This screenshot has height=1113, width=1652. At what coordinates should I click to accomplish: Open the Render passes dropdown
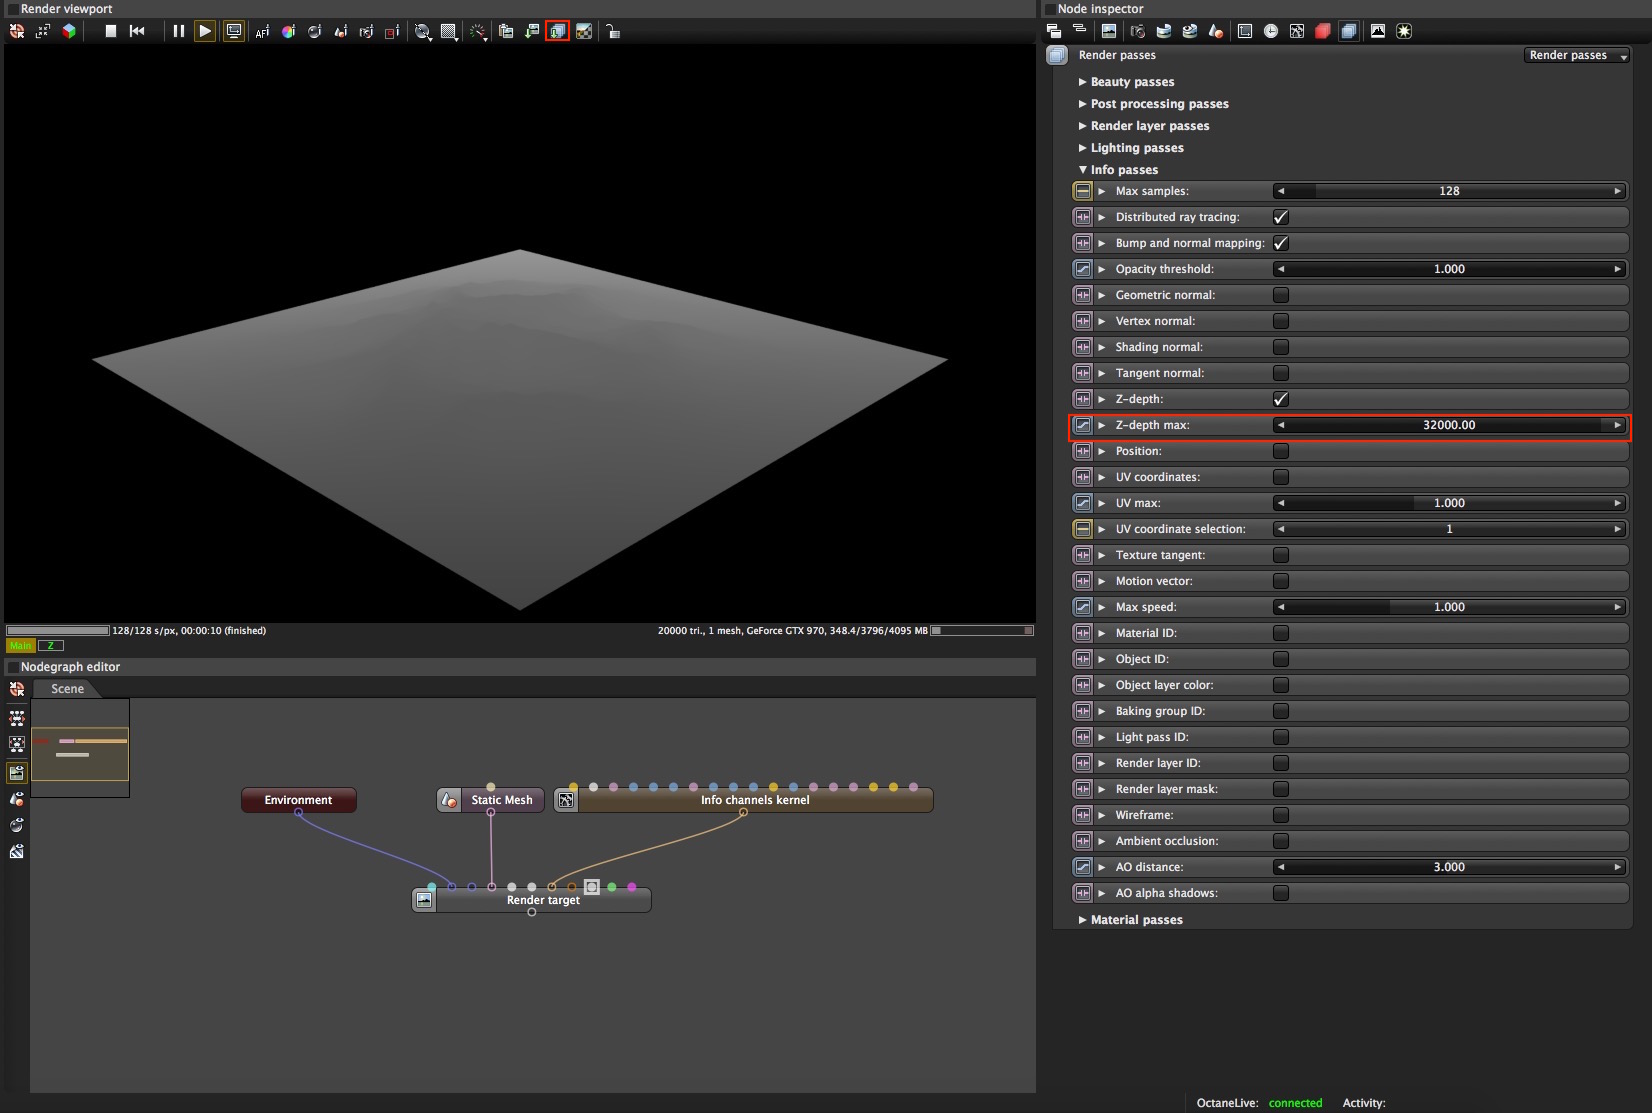pyautogui.click(x=1577, y=55)
